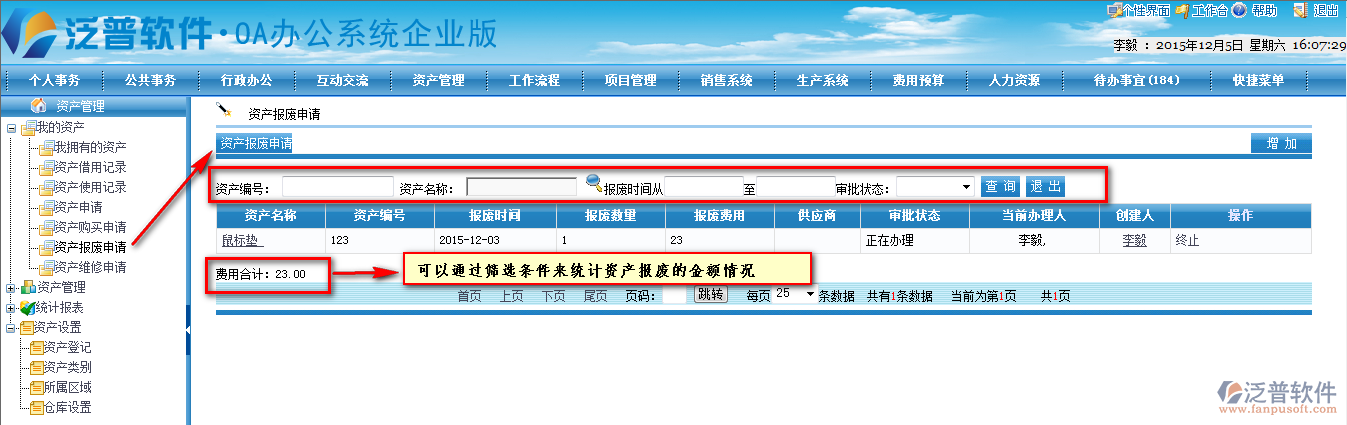Click the icon beside 资产购买申请

[x=46, y=227]
